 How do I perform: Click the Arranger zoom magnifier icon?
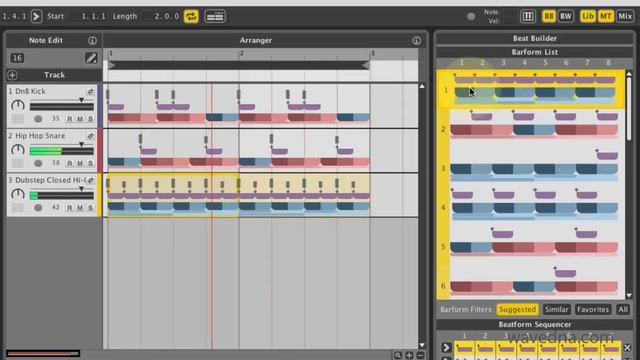(398, 355)
